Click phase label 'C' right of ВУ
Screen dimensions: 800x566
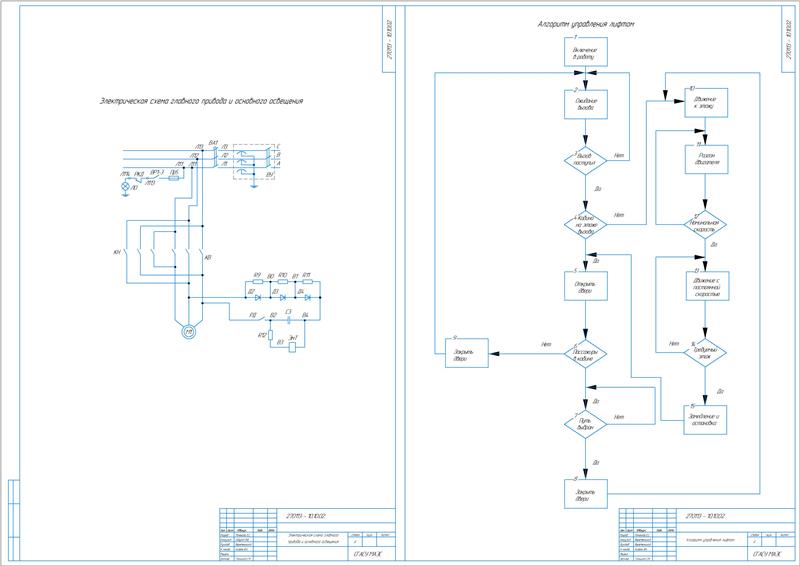point(278,146)
